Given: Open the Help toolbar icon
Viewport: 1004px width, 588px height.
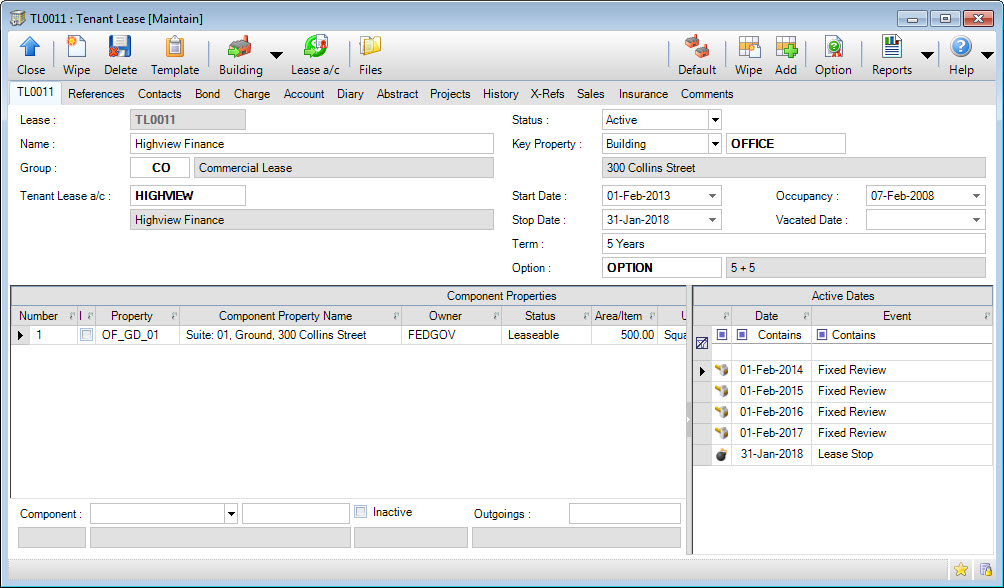Looking at the screenshot, I should 960,47.
